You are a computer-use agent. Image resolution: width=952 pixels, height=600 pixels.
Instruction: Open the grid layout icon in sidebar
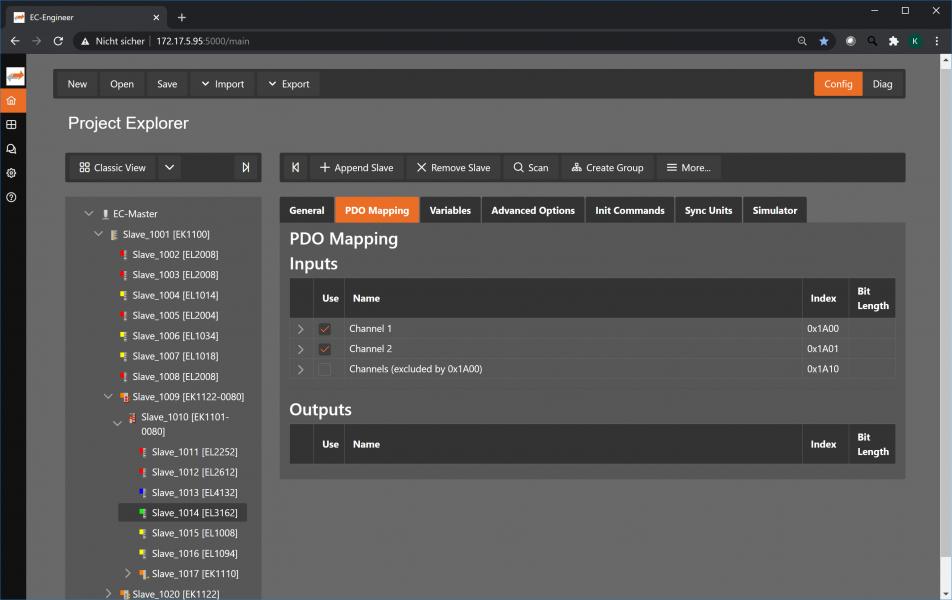click(x=11, y=125)
